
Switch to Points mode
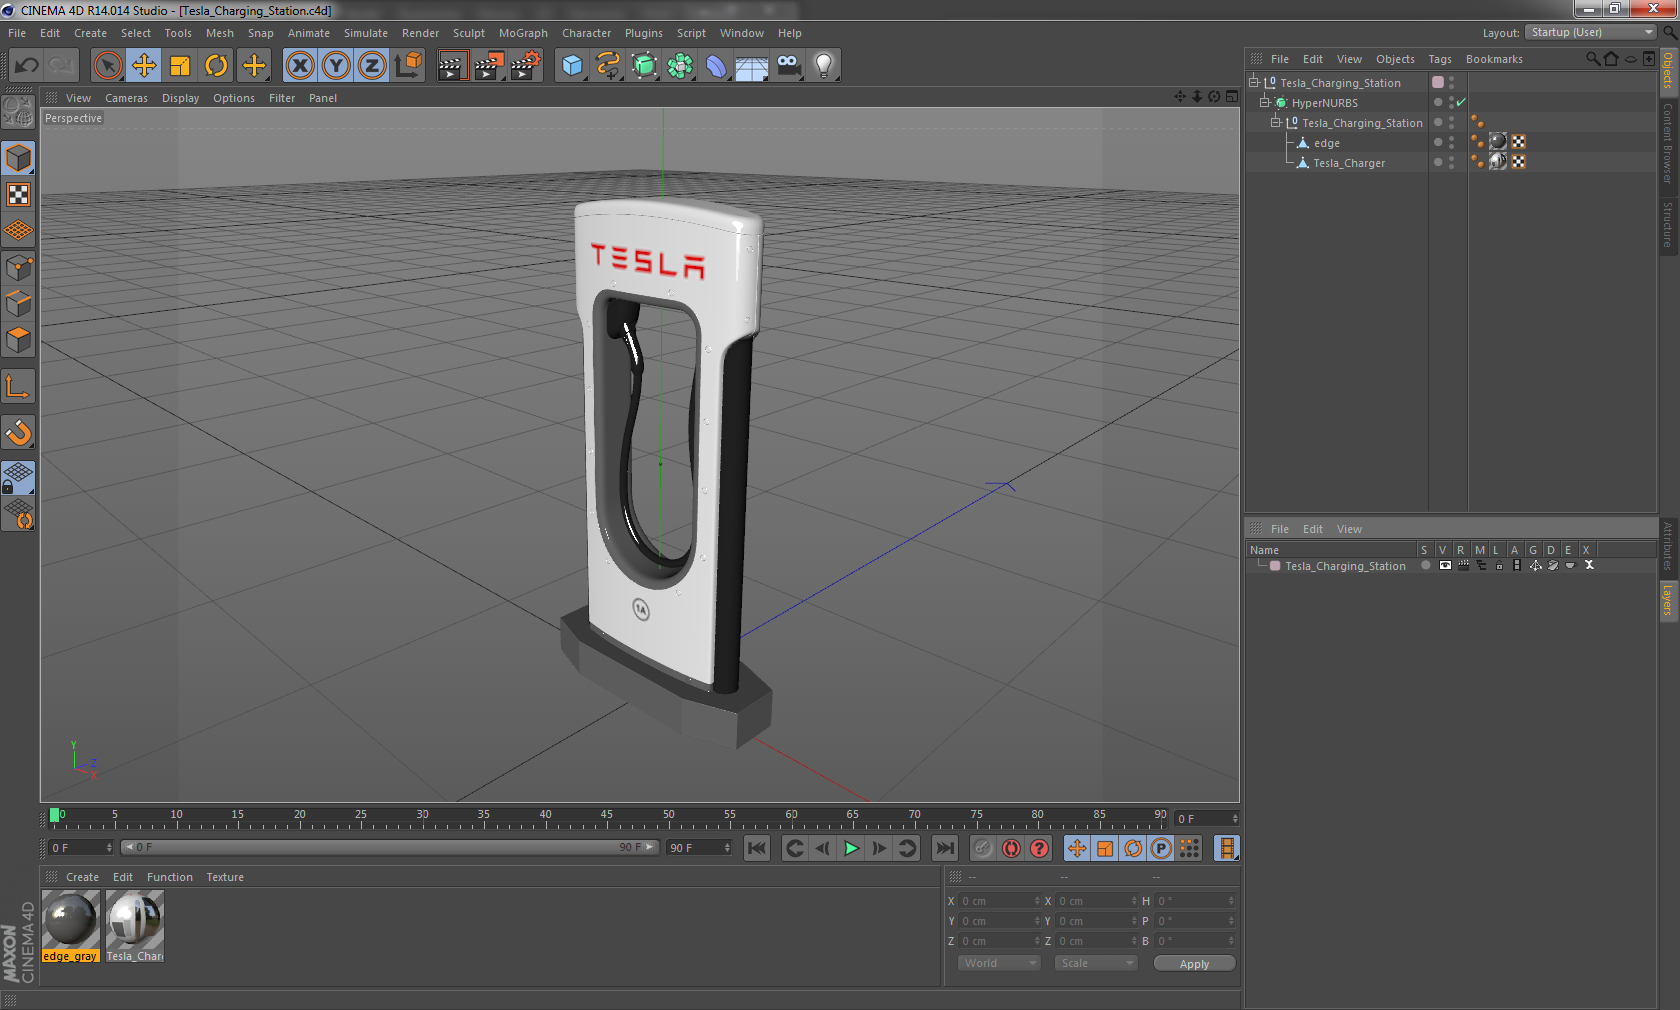pyautogui.click(x=18, y=267)
